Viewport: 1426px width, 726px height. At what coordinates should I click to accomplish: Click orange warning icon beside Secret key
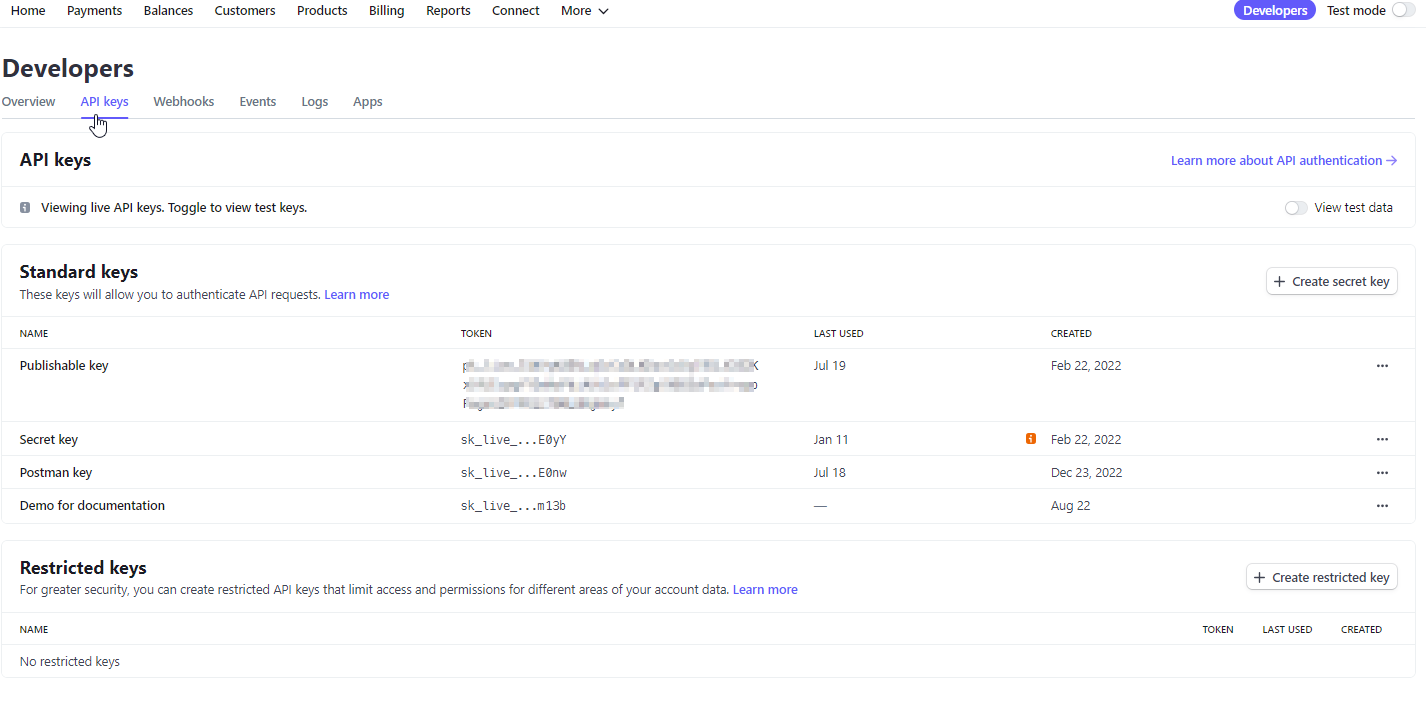(1030, 439)
